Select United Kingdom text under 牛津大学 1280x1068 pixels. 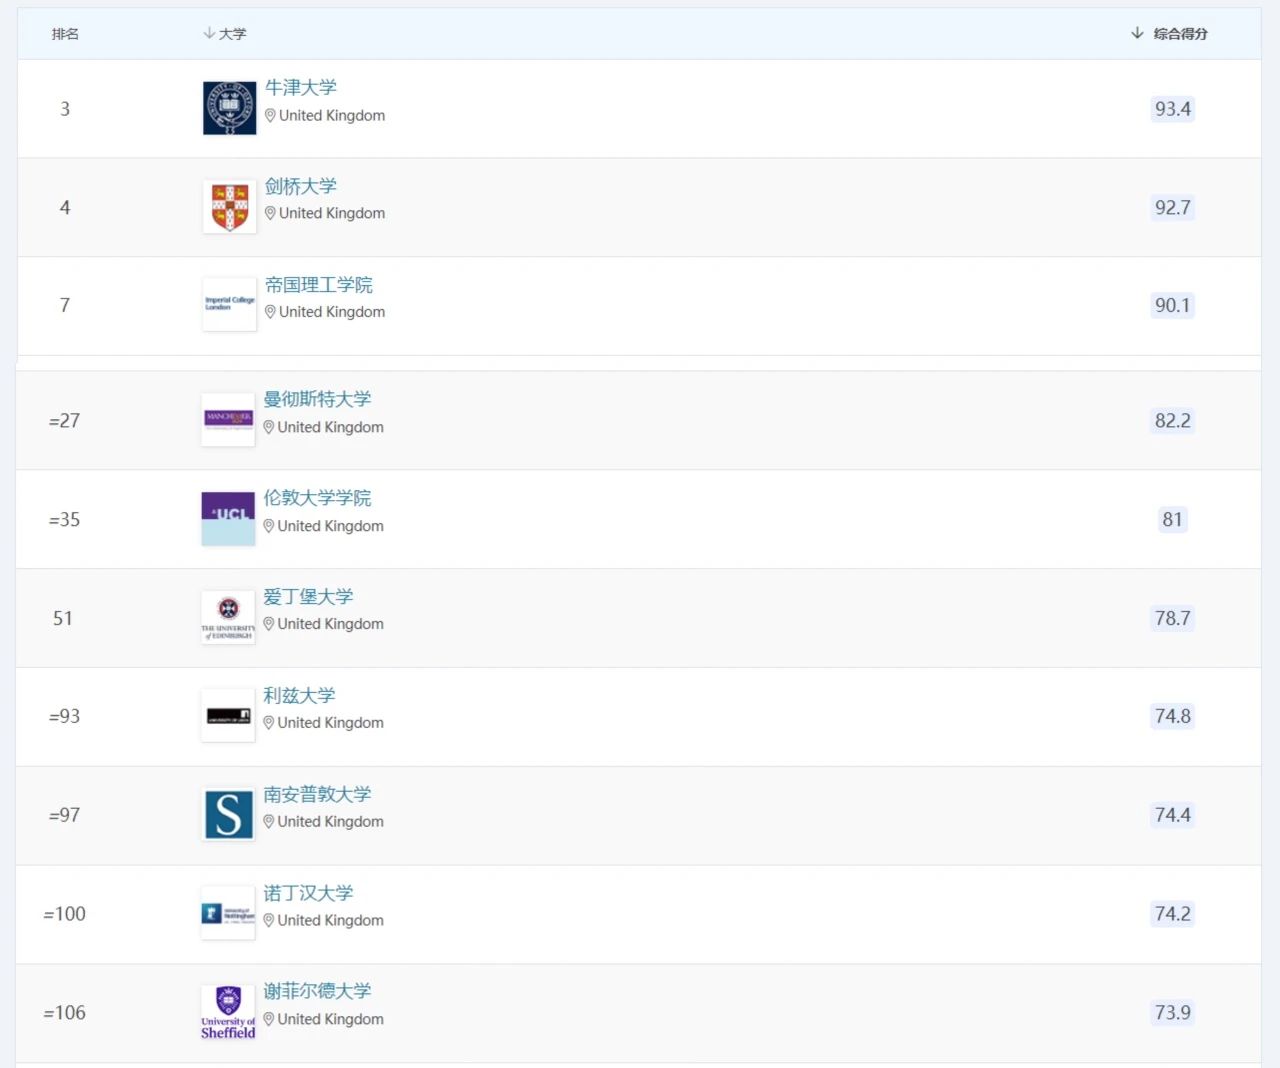pos(332,116)
